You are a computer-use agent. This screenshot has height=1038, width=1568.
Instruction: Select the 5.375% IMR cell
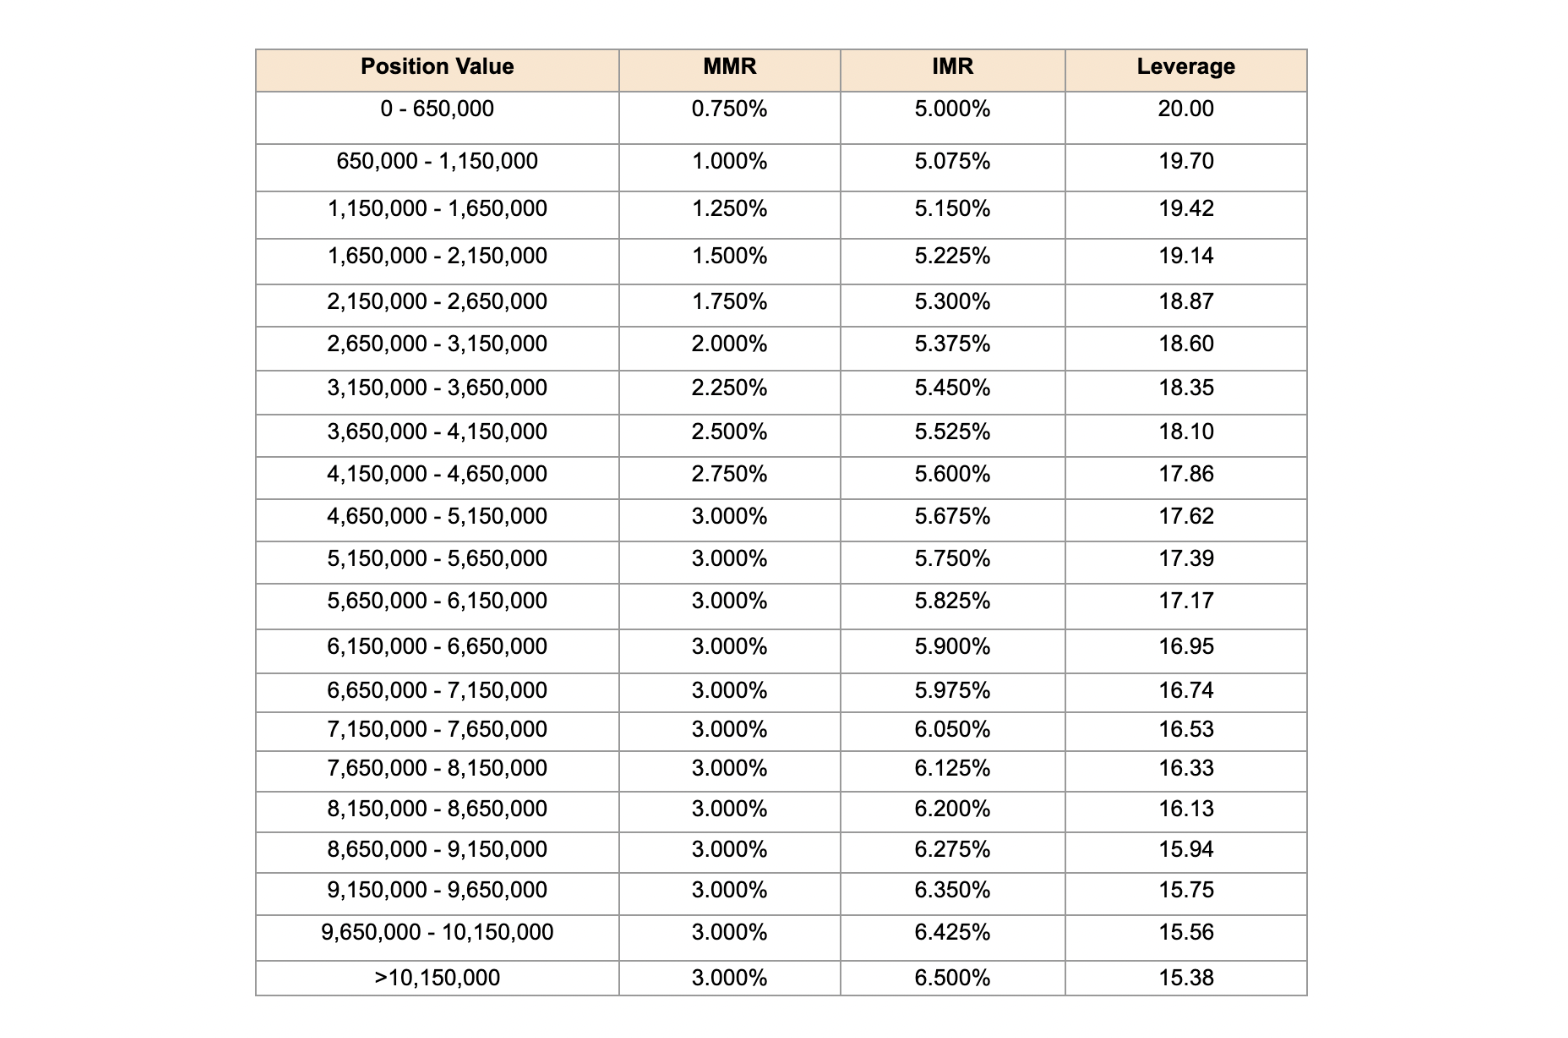952,344
